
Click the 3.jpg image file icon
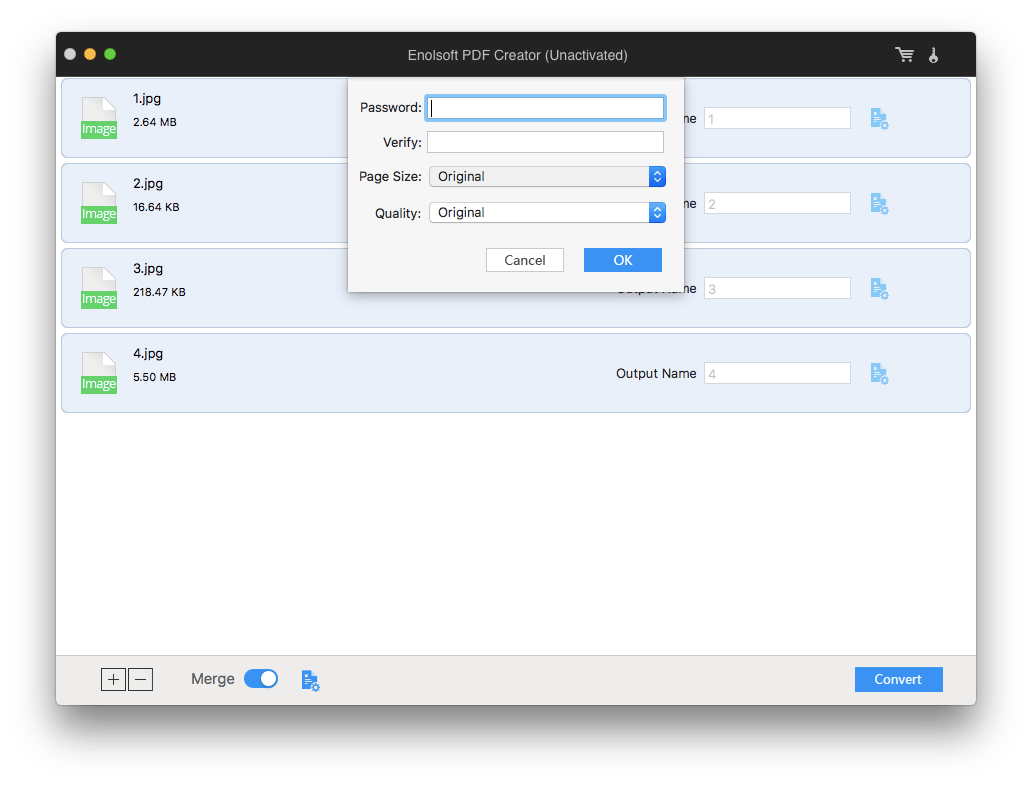pyautogui.click(x=99, y=288)
